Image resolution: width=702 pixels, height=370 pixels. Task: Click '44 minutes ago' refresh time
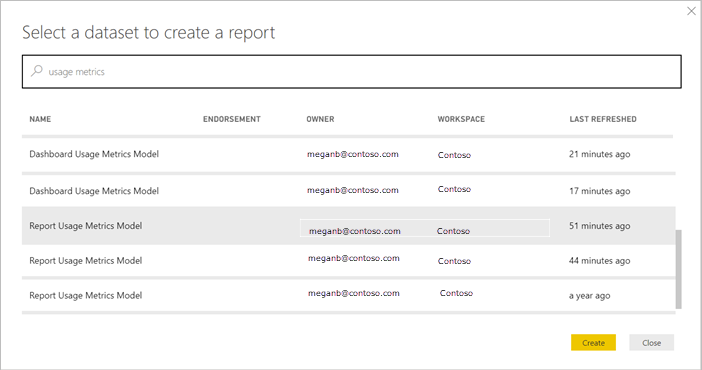click(599, 261)
